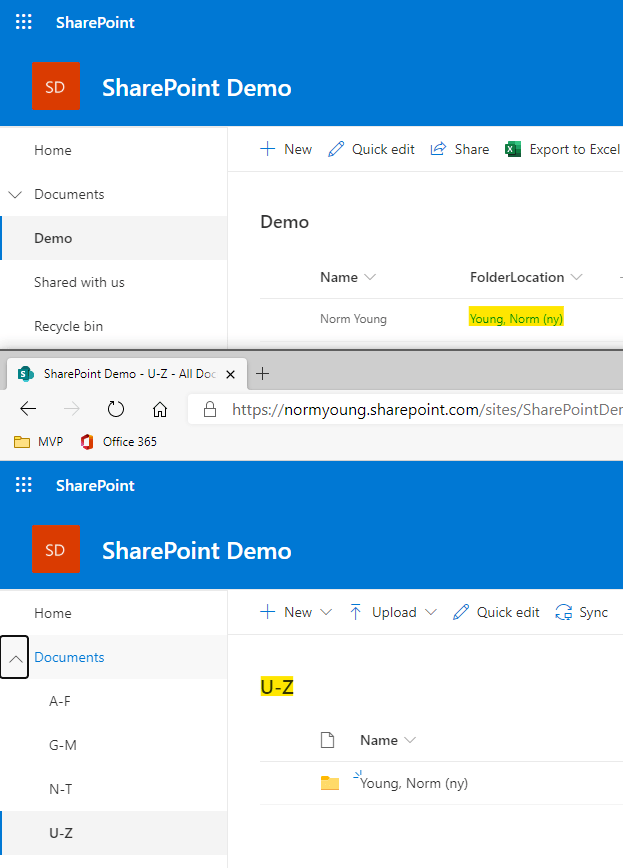
Task: Open the MVP bookmarks folder
Action: (38, 441)
